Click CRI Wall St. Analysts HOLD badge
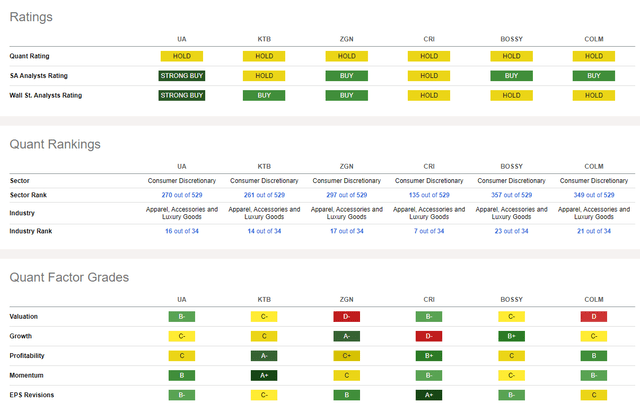The height and width of the screenshot is (411, 640). point(429,96)
